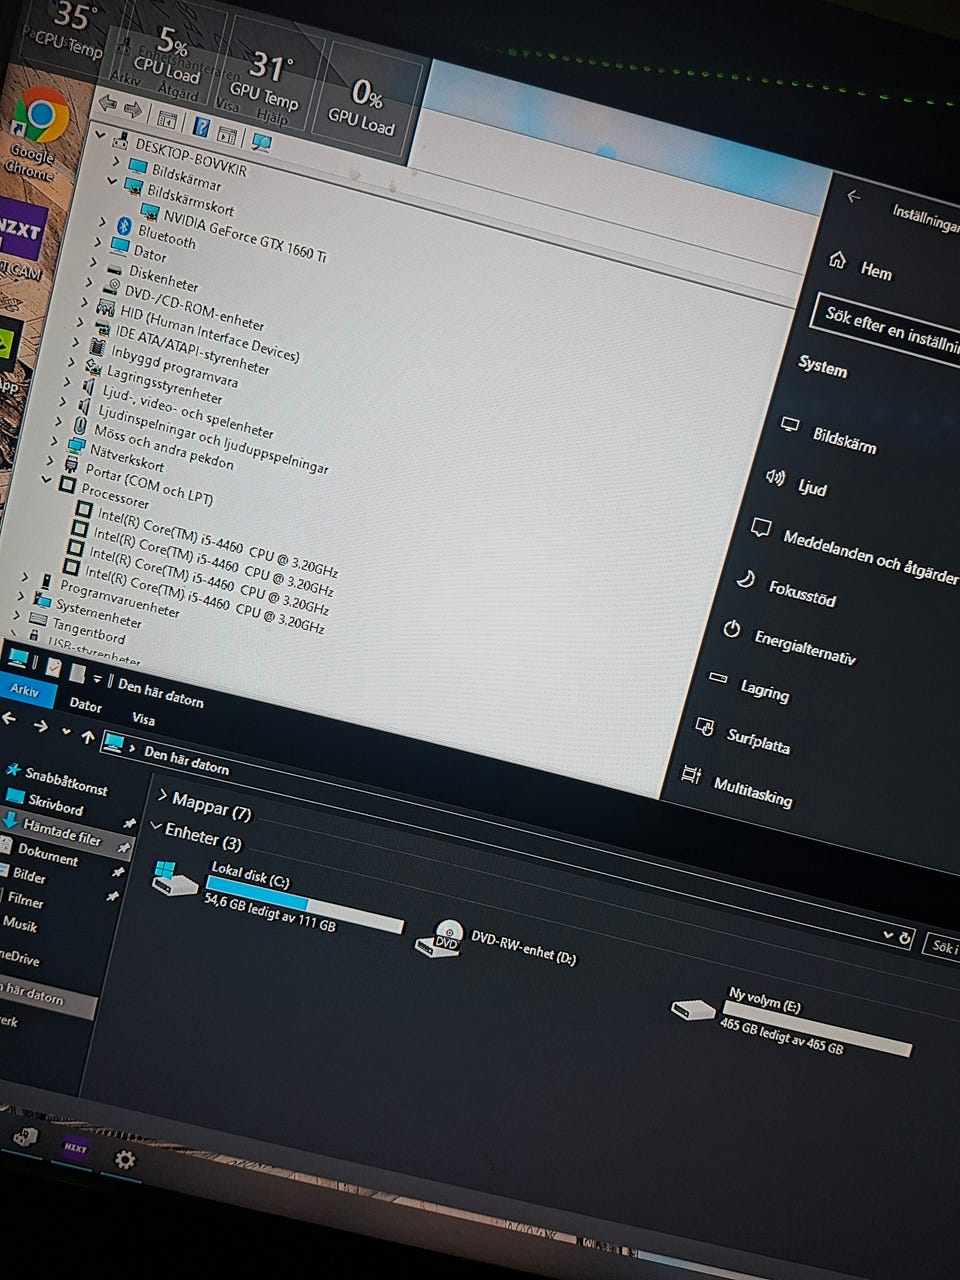Toggle Device Manager console tree pane icon
The height and width of the screenshot is (1280, 960).
coord(166,119)
